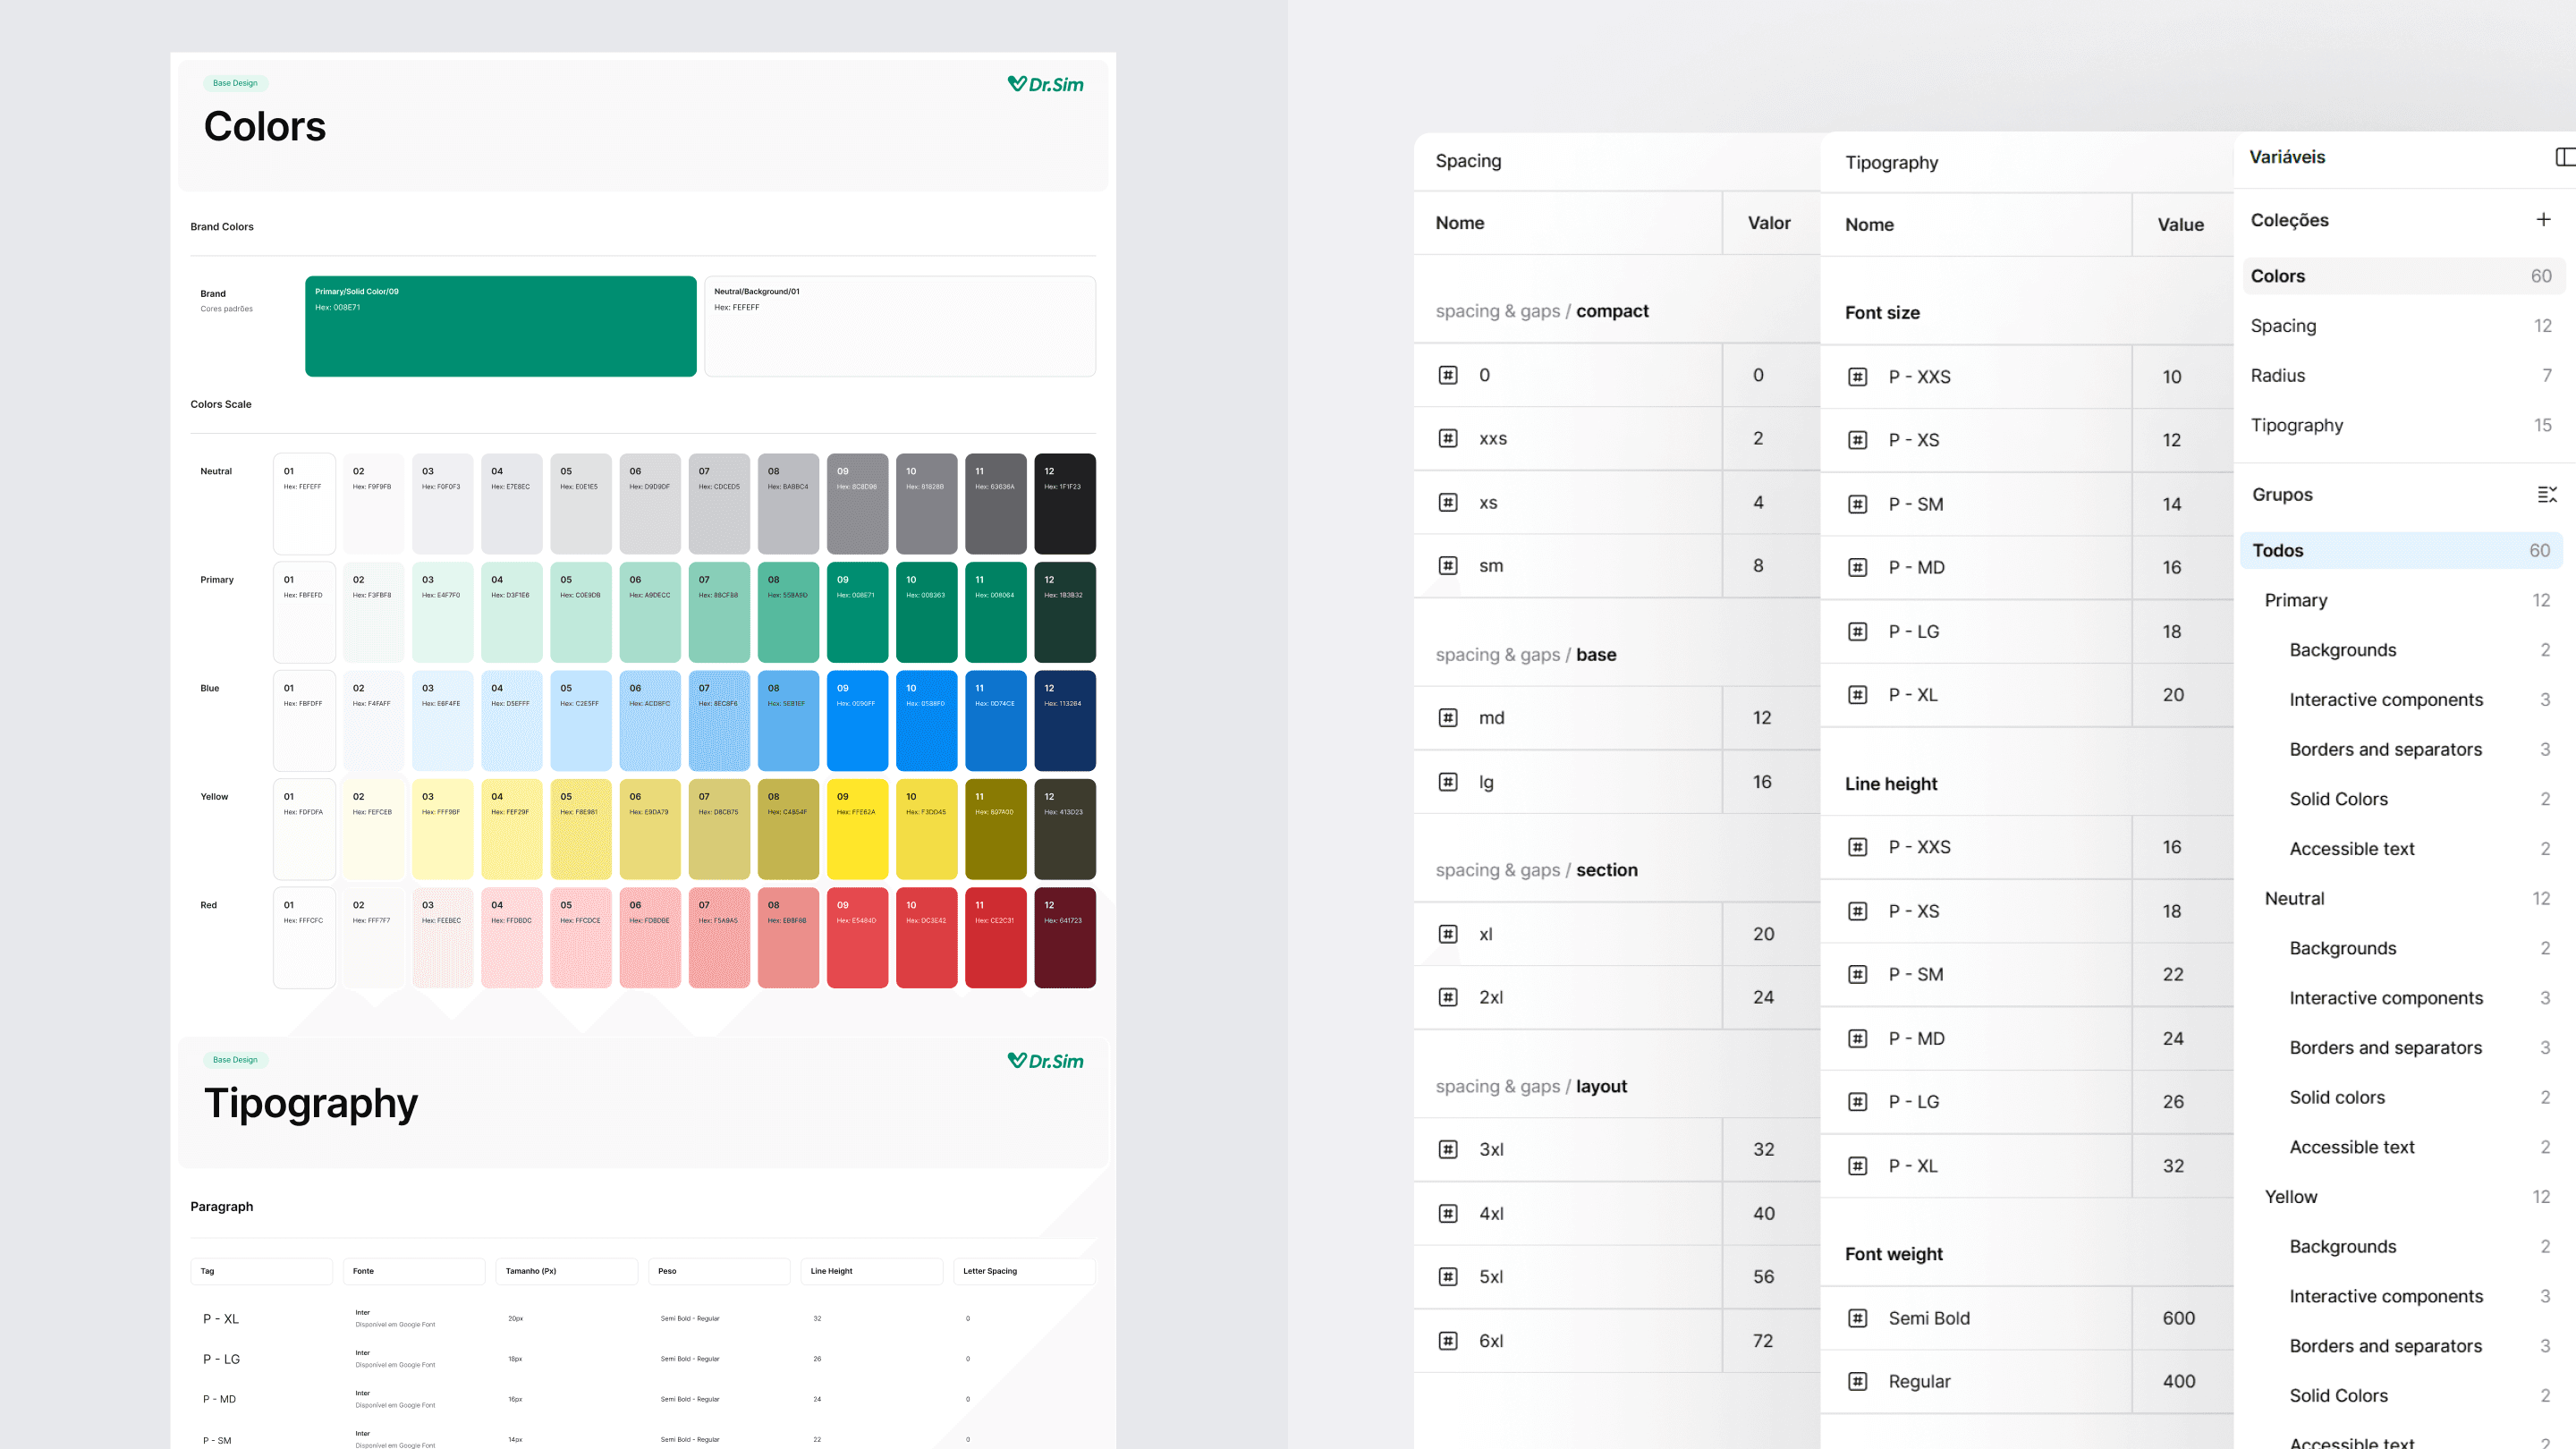Click the Base Design tag above Tipography
2576x1449 pixels.
coord(235,1060)
